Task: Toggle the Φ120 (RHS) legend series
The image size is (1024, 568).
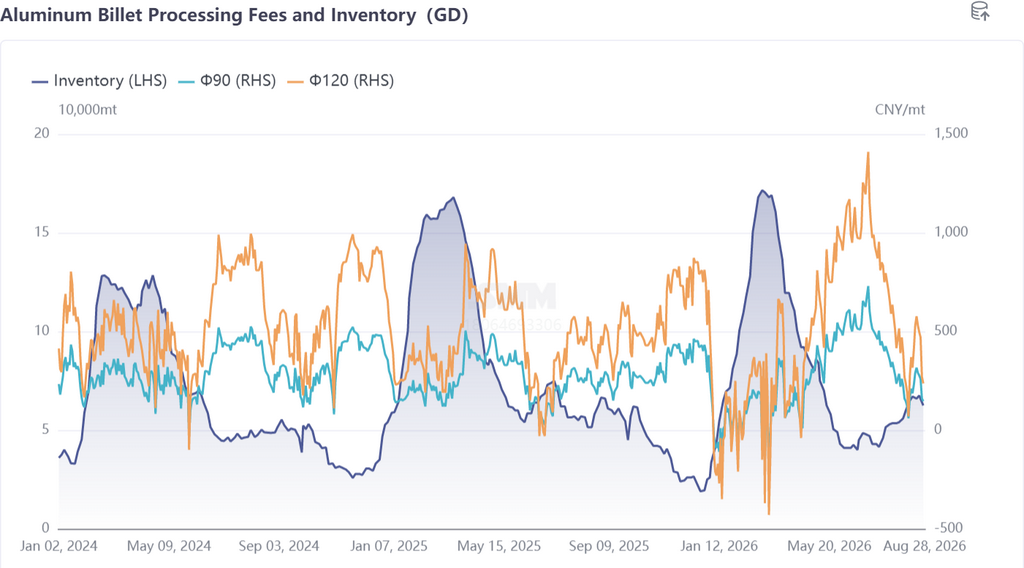Action: coord(341,81)
